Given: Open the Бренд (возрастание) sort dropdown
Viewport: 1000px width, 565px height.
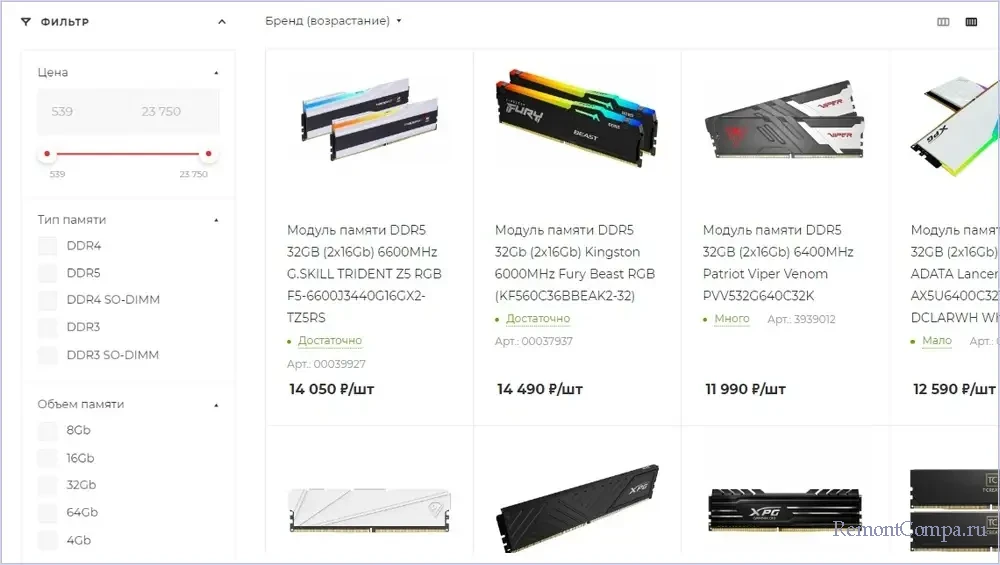Looking at the screenshot, I should click(x=334, y=21).
